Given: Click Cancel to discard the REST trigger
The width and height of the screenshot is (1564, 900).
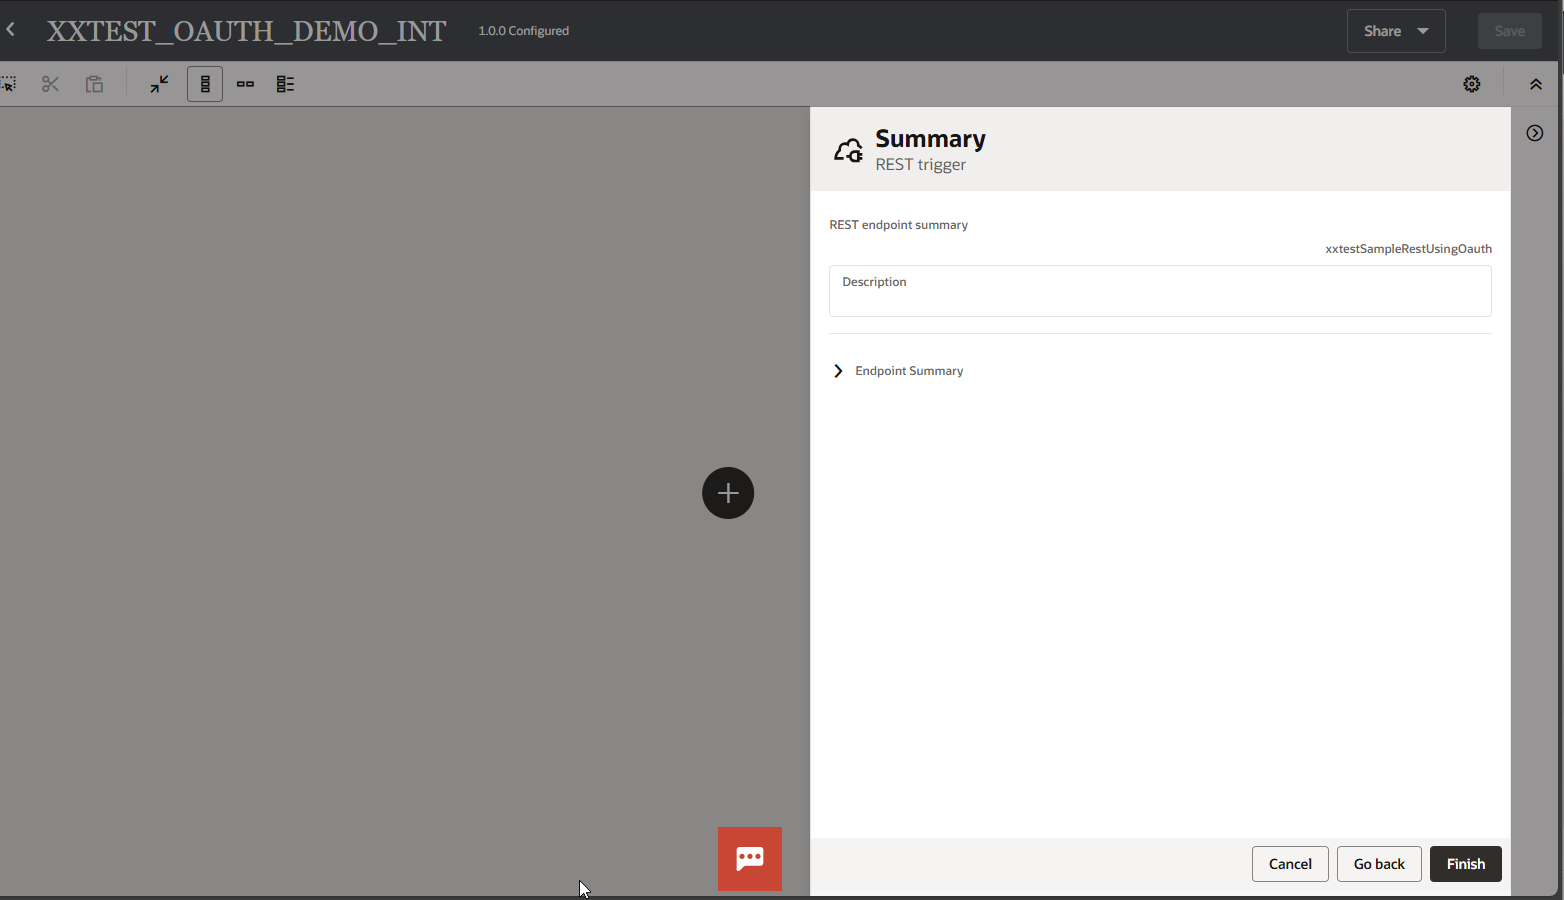Looking at the screenshot, I should 1290,863.
